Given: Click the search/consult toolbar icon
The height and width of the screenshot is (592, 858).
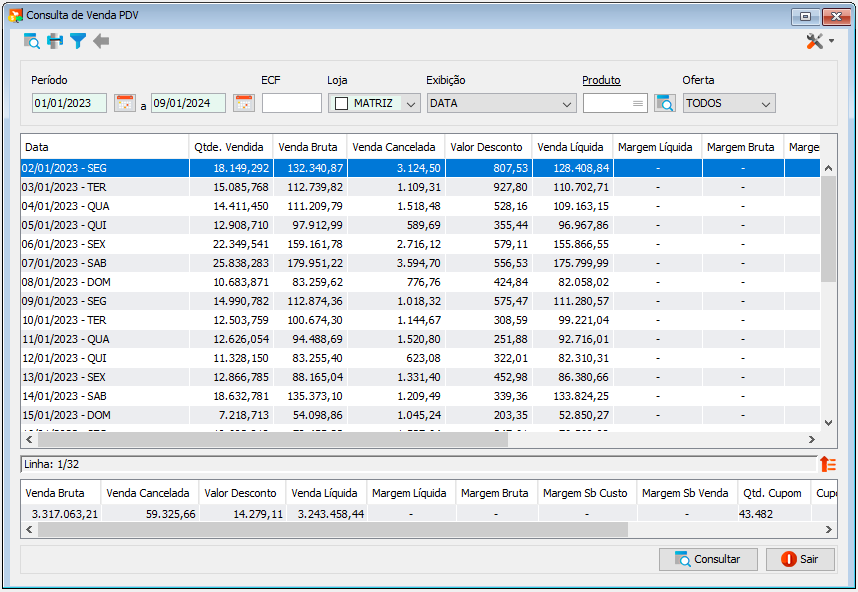Looking at the screenshot, I should [x=32, y=41].
